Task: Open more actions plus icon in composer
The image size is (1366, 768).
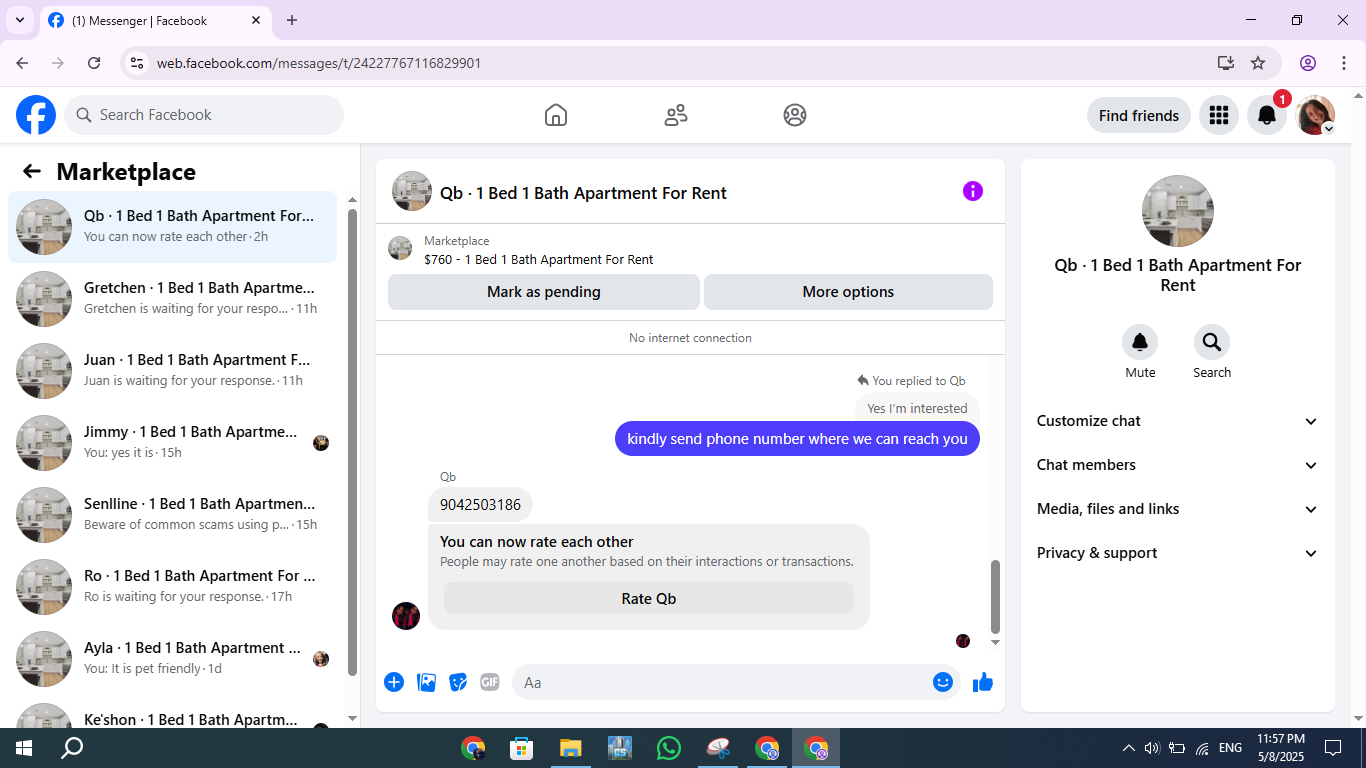Action: coord(394,682)
